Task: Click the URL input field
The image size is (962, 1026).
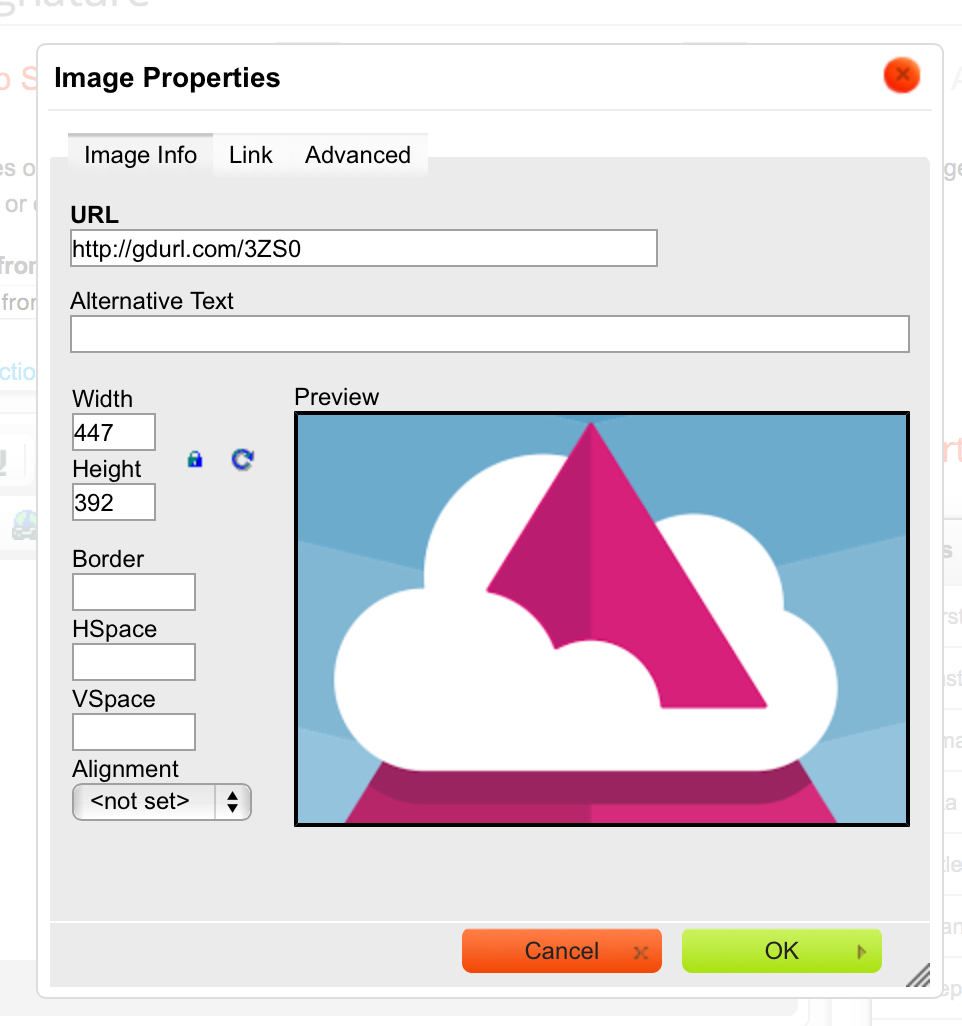Action: (364, 248)
